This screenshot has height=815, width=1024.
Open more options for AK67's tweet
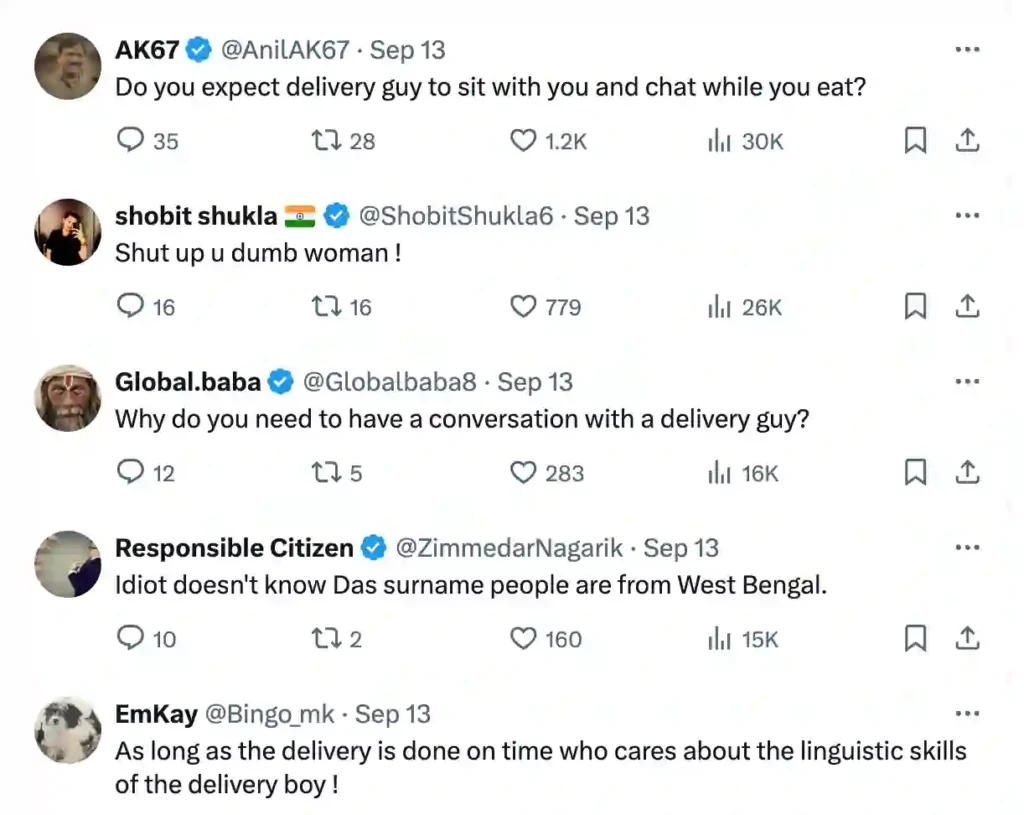tap(967, 50)
